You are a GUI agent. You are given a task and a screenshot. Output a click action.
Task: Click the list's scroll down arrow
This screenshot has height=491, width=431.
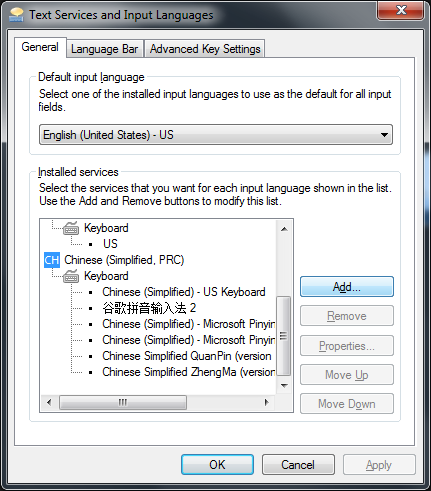(x=284, y=386)
